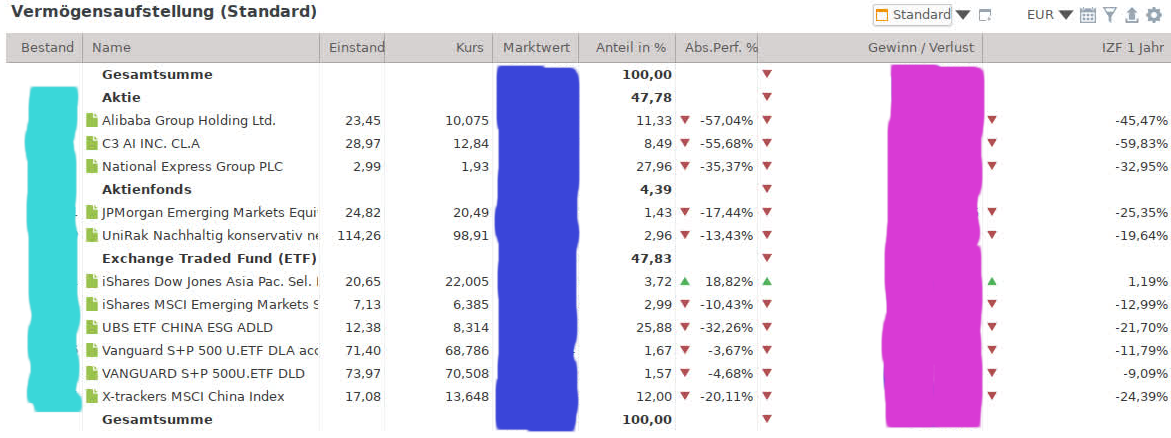The image size is (1171, 438).
Task: Click the Anteil in % column header
Action: point(630,47)
